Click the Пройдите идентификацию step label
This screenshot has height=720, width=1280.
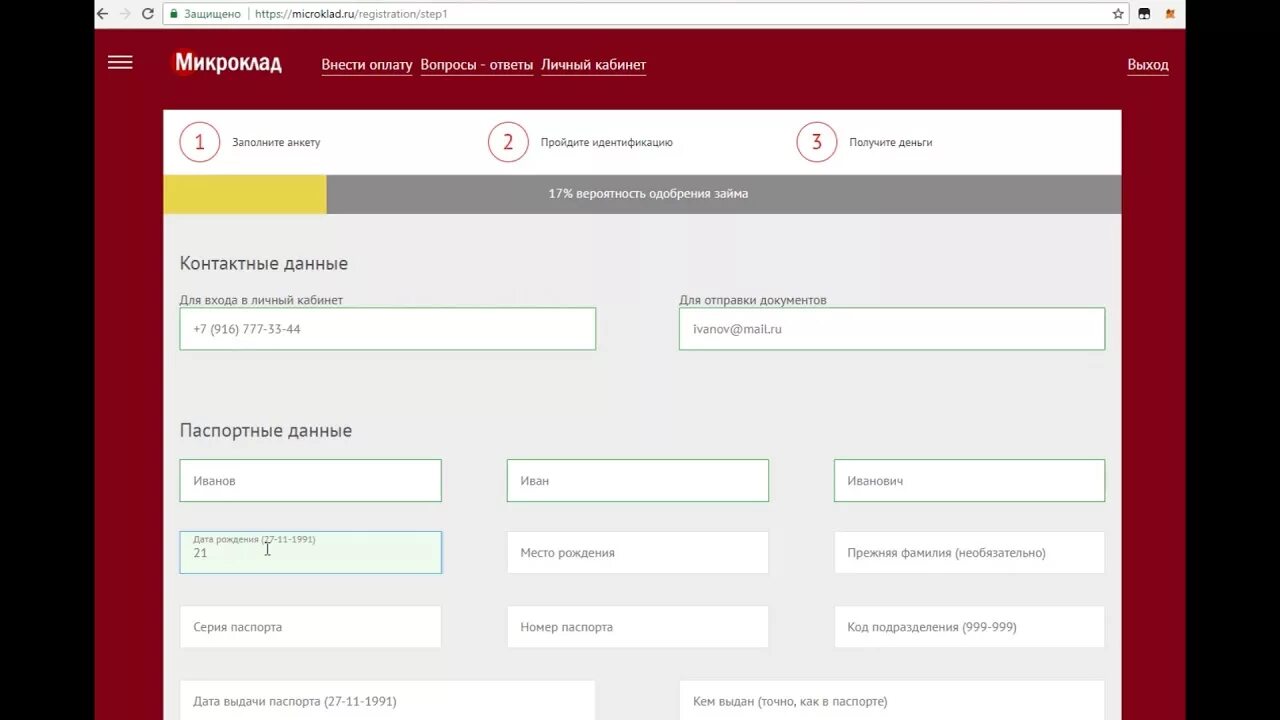(x=607, y=143)
